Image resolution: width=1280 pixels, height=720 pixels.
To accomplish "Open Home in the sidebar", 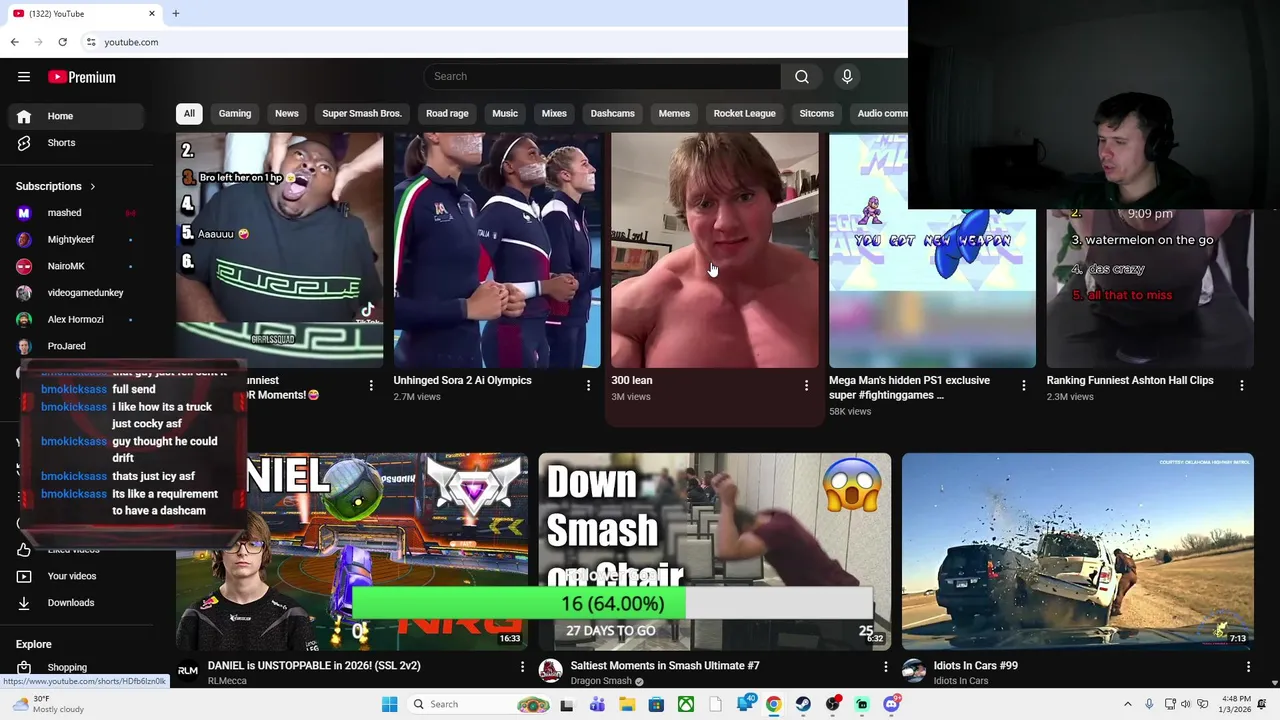I will [76, 116].
